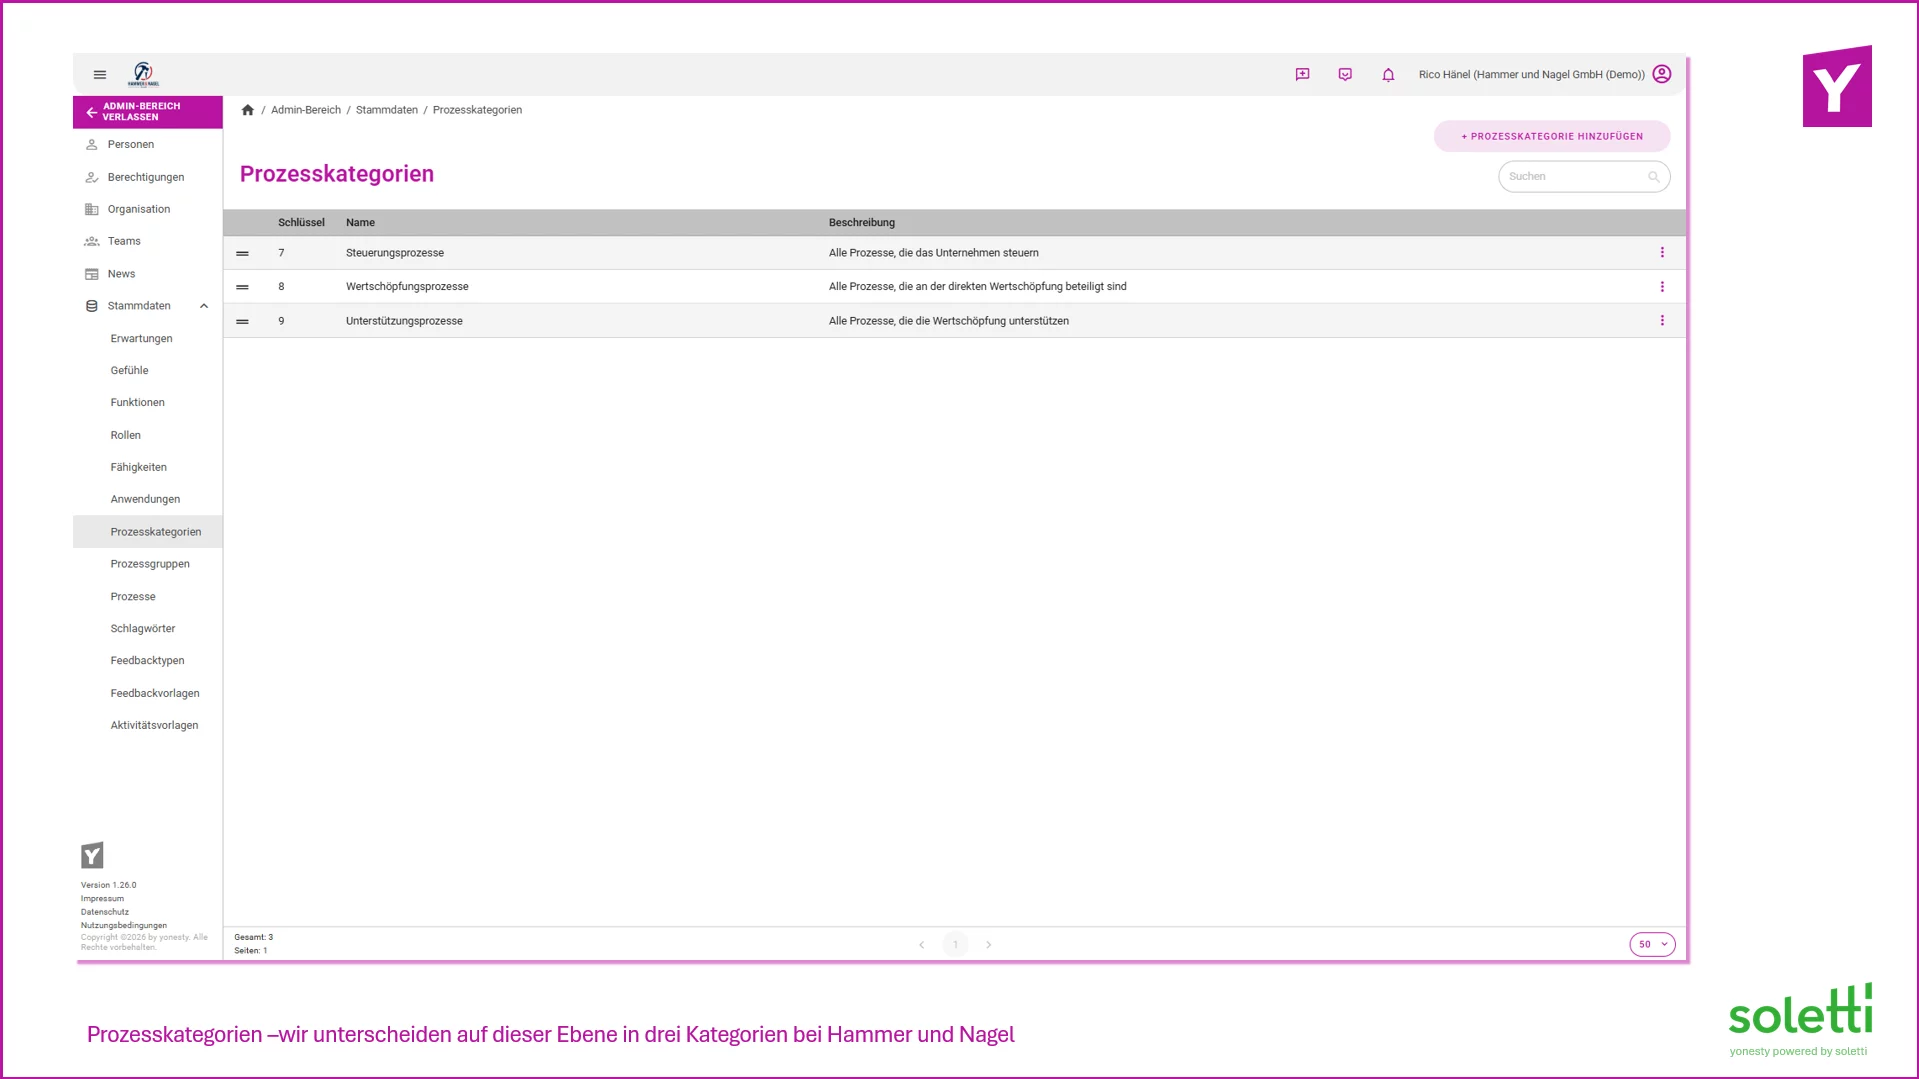Viewport: 1919px width, 1079px height.
Task: Open the received feedback heart icon
Action: click(x=1345, y=74)
